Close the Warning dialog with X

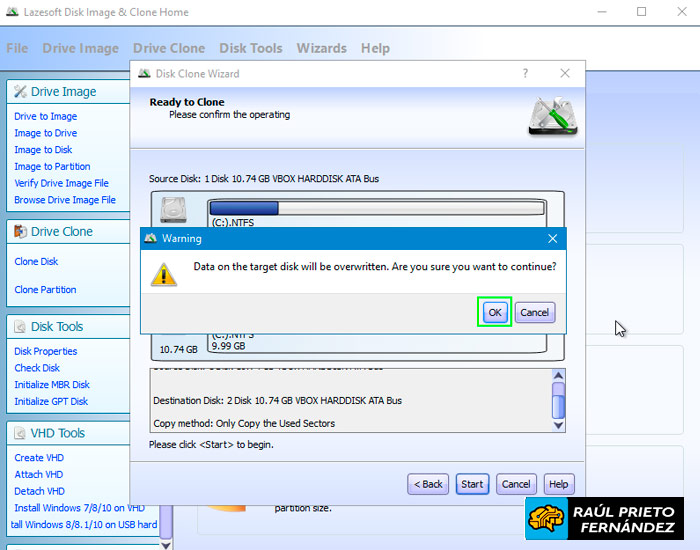tap(552, 239)
